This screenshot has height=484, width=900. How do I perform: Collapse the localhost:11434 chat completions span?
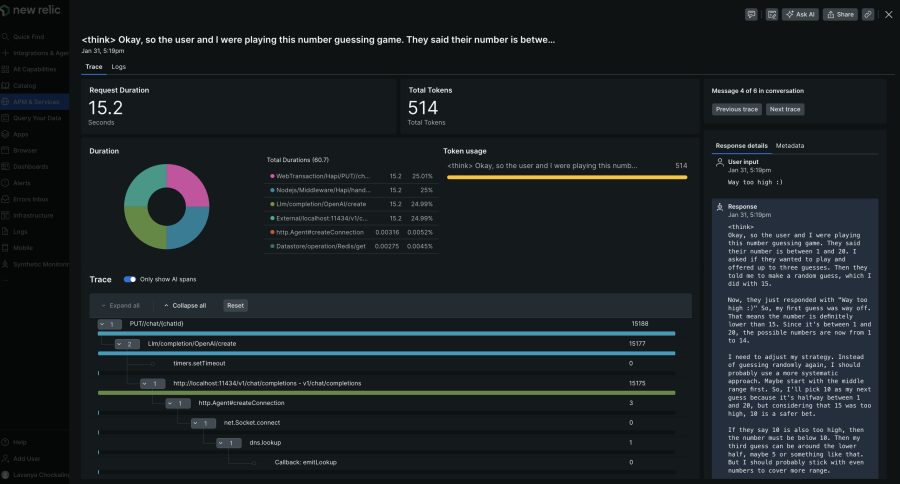pyautogui.click(x=152, y=384)
